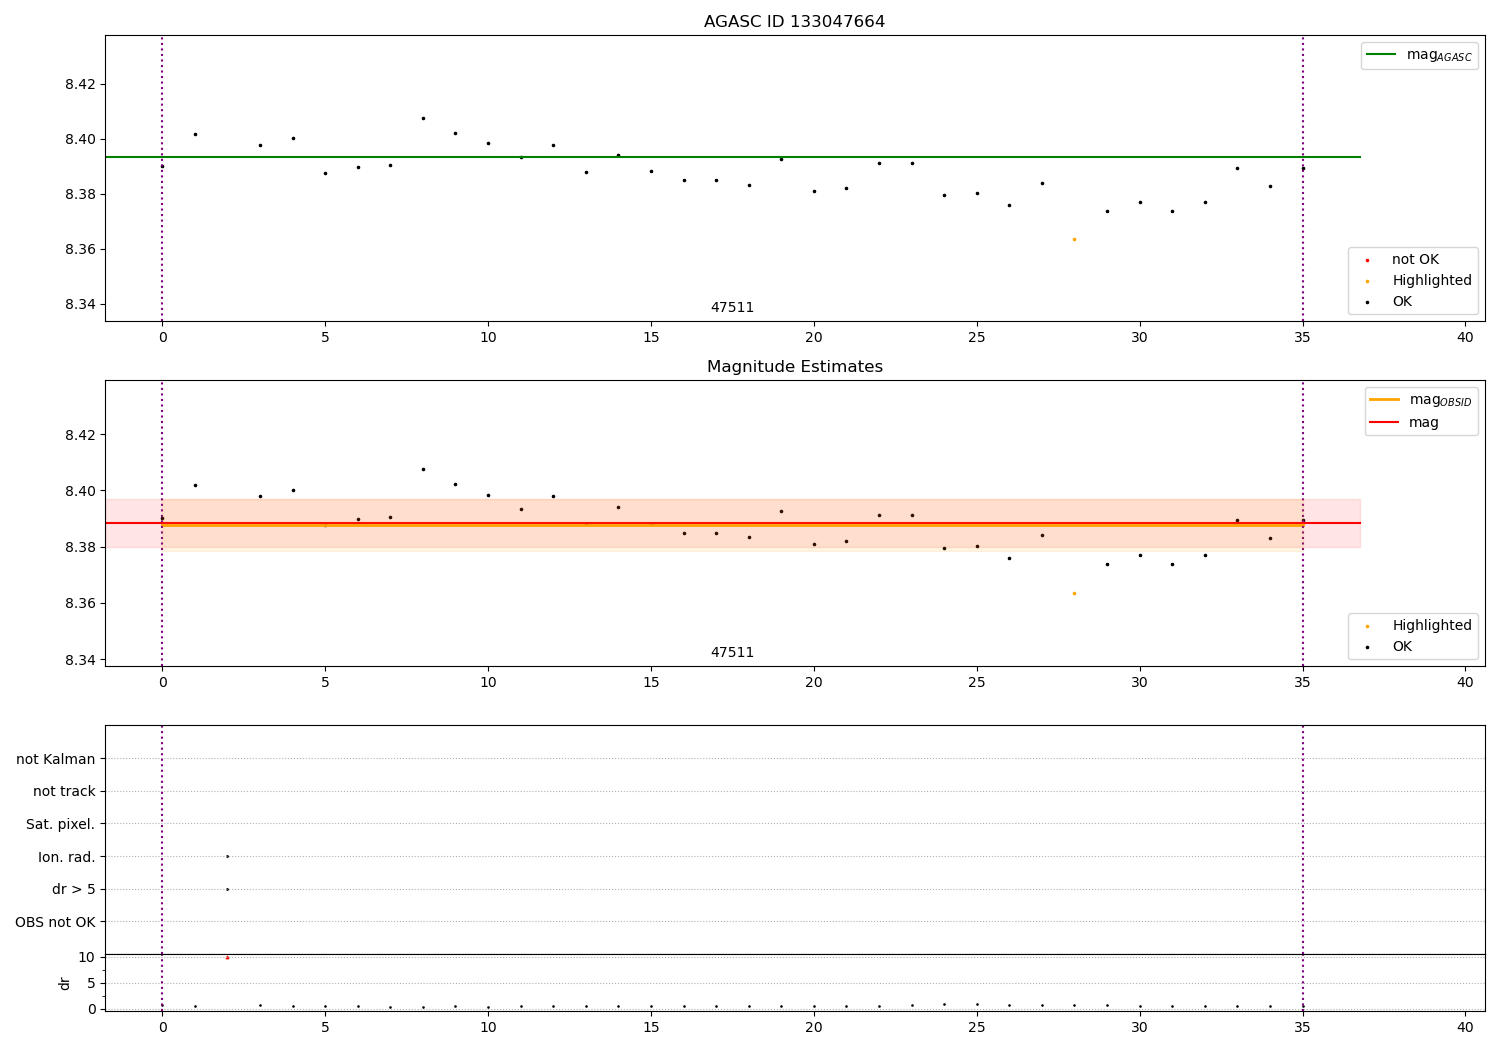Click the rotated 'dr' y-axis label
This screenshot has width=1500, height=1050.
[65, 984]
